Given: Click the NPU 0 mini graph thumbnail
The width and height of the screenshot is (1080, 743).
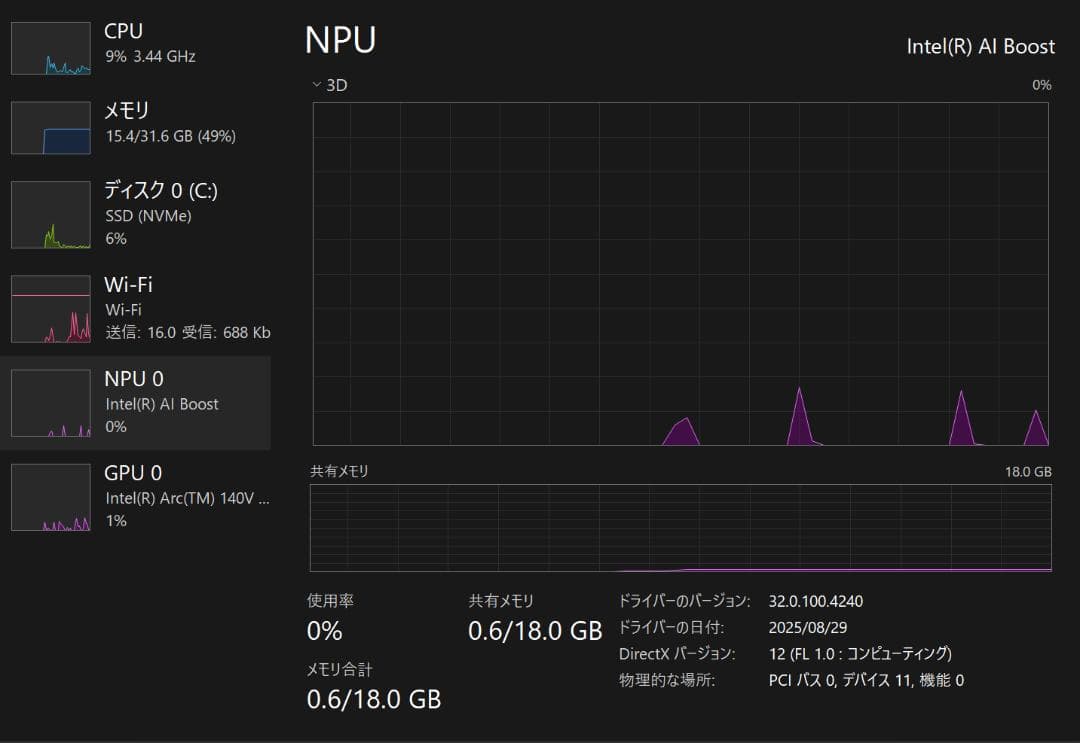Looking at the screenshot, I should pyautogui.click(x=51, y=403).
